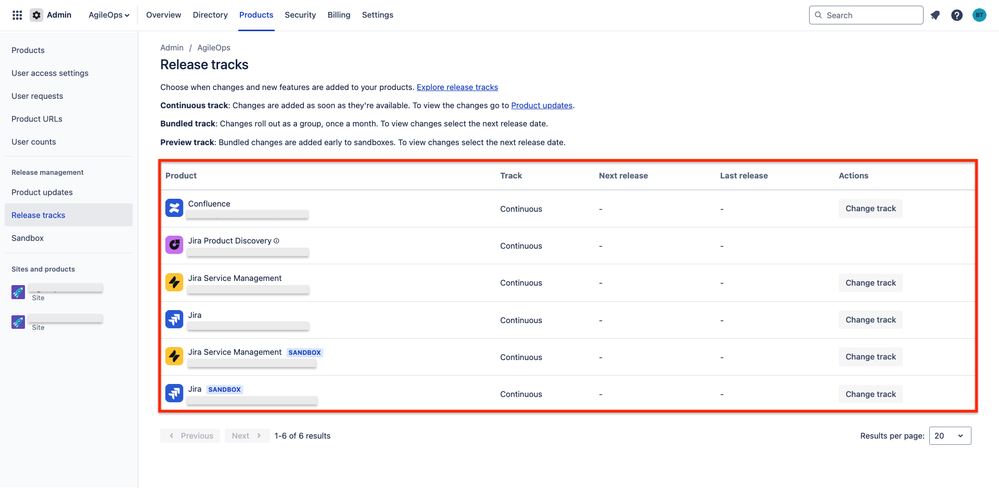This screenshot has height=488, width=999.
Task: Click the Release tracks page heading
Action: click(x=205, y=64)
